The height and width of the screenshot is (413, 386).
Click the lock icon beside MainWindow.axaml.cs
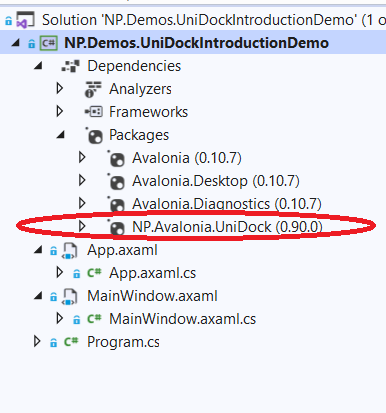tap(76, 320)
